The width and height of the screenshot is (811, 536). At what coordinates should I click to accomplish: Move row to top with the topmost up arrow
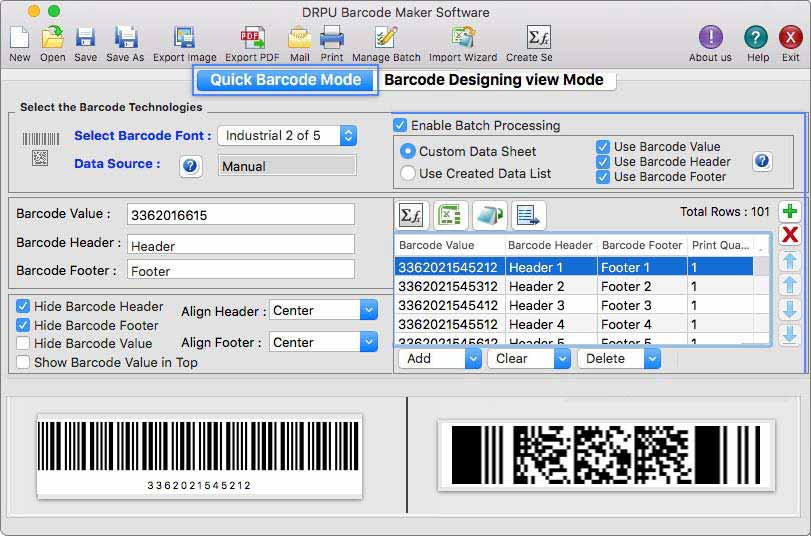tap(790, 260)
